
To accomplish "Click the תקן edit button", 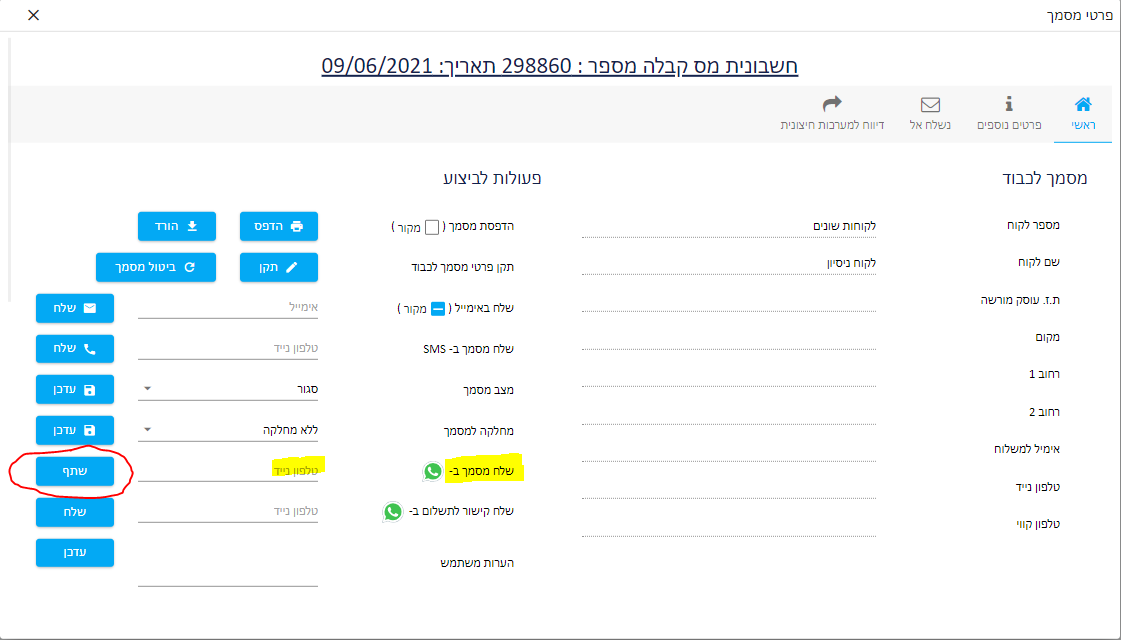I will (279, 267).
